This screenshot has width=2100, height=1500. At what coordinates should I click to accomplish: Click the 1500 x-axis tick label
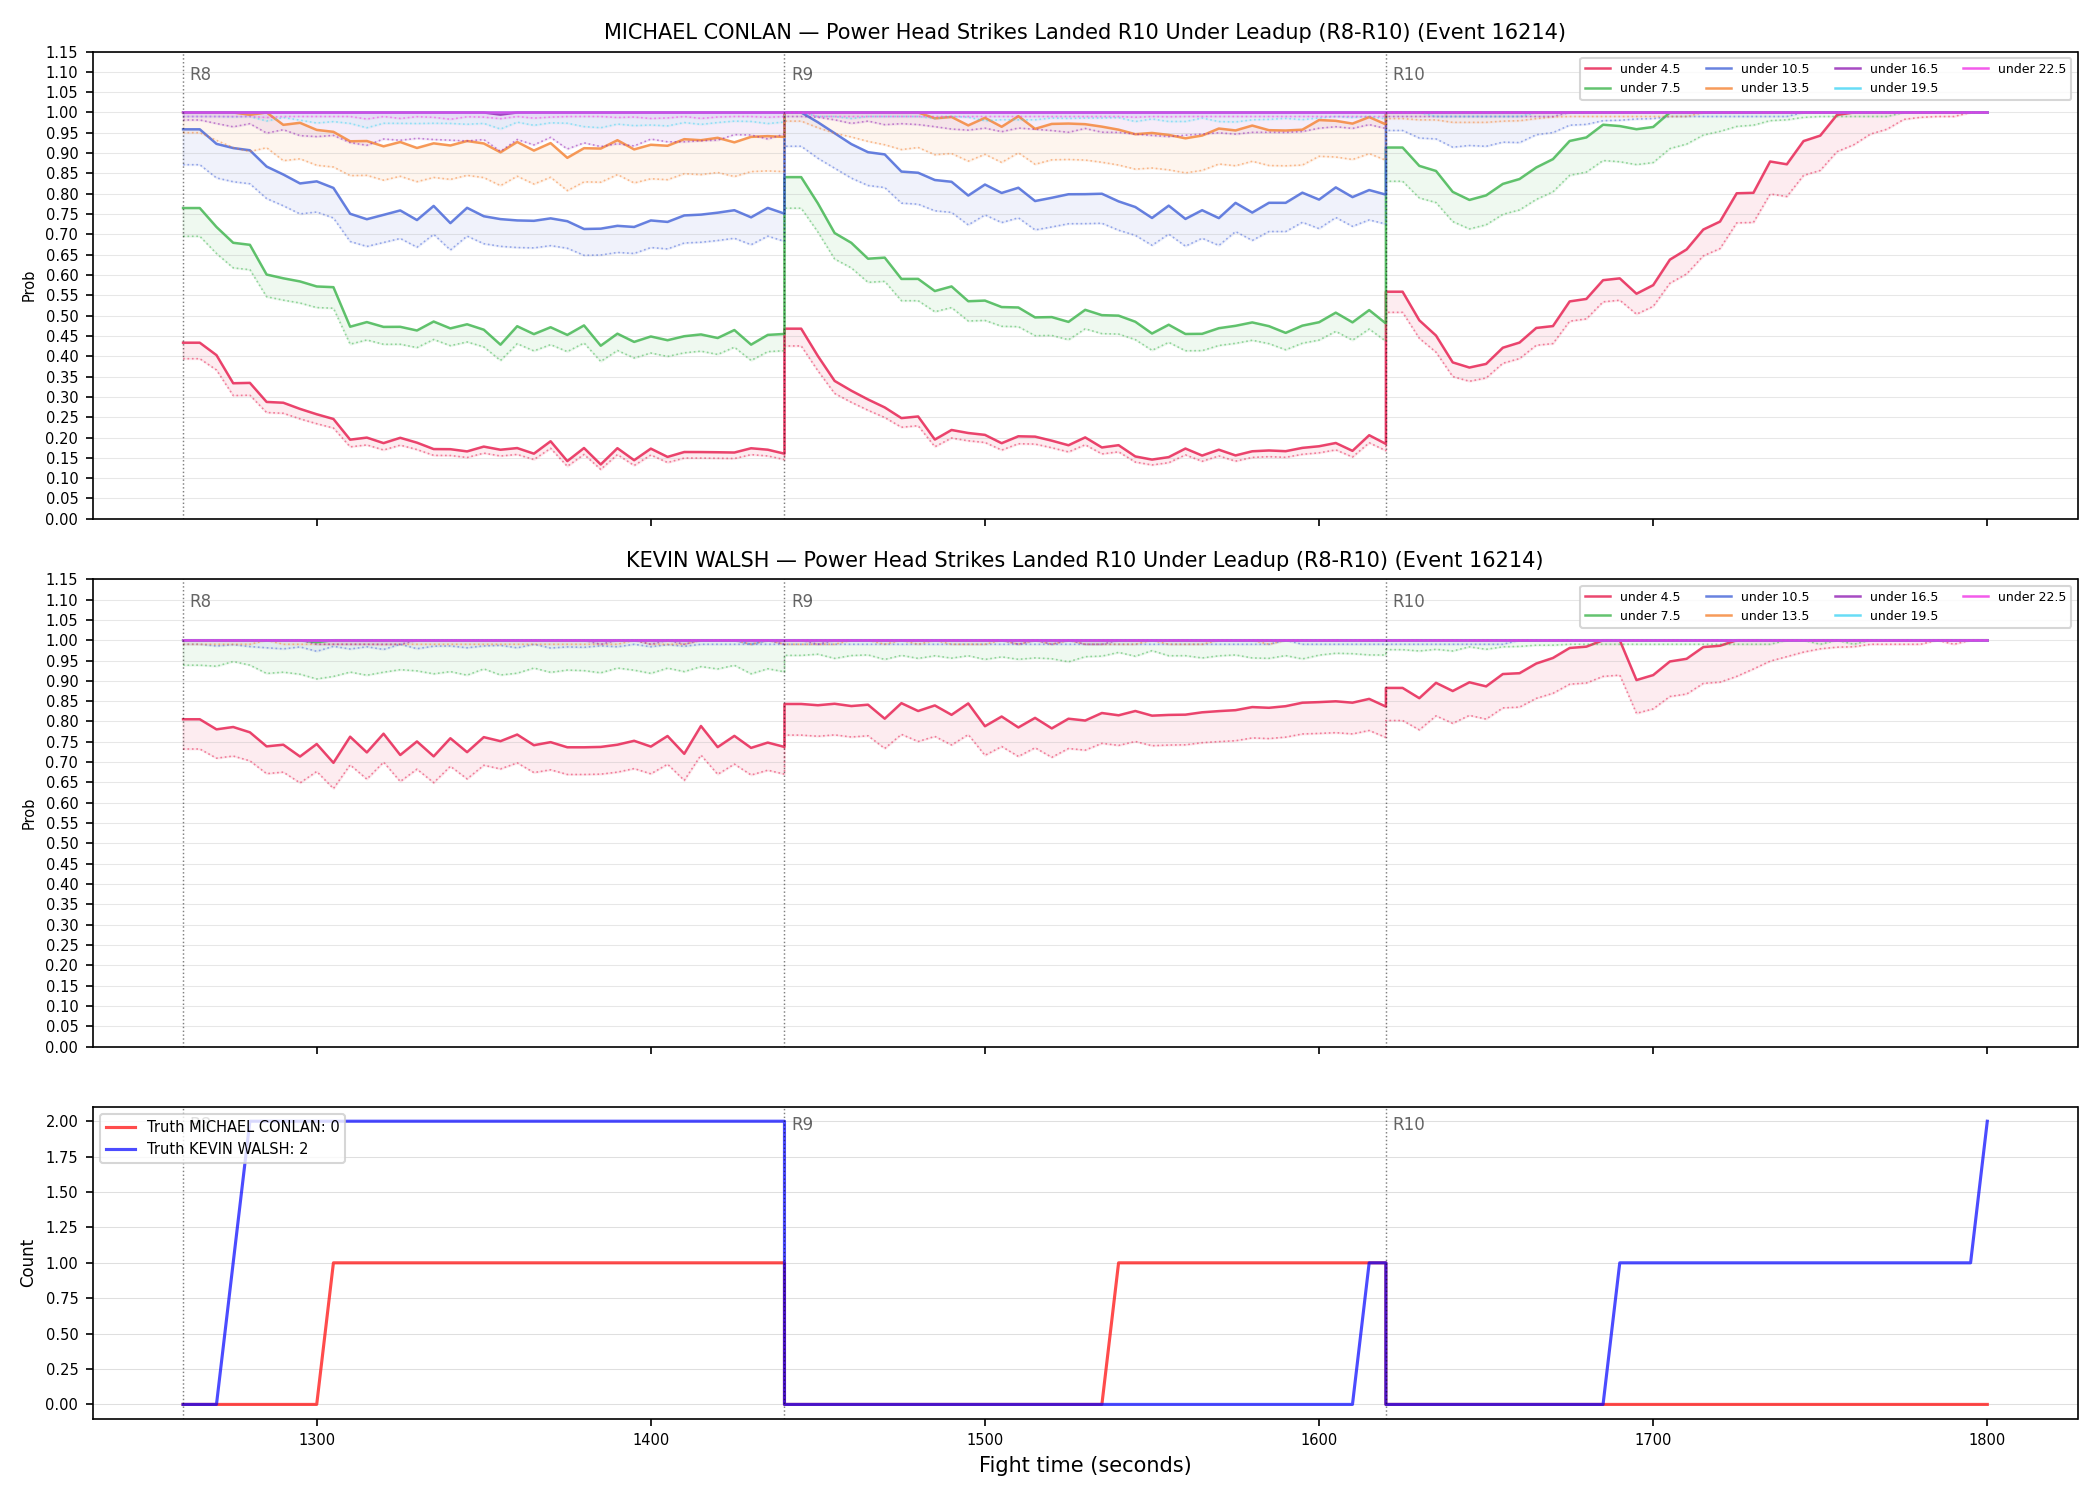[x=985, y=1440]
